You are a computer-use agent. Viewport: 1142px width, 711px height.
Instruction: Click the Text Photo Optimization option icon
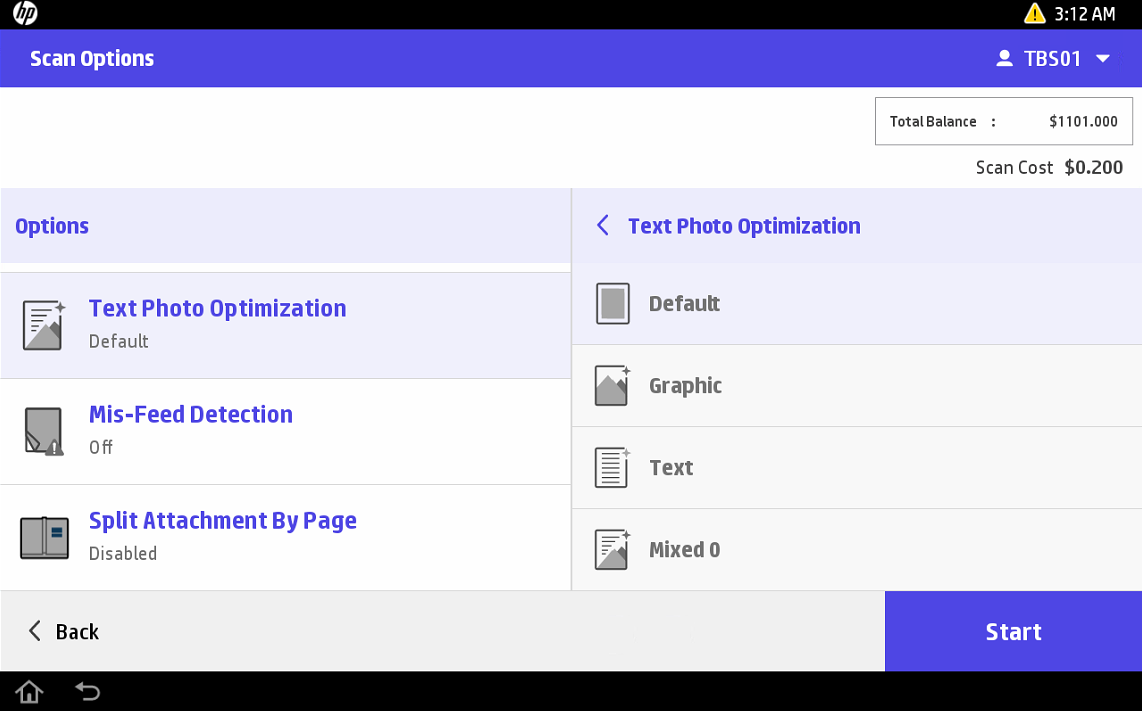[43, 325]
